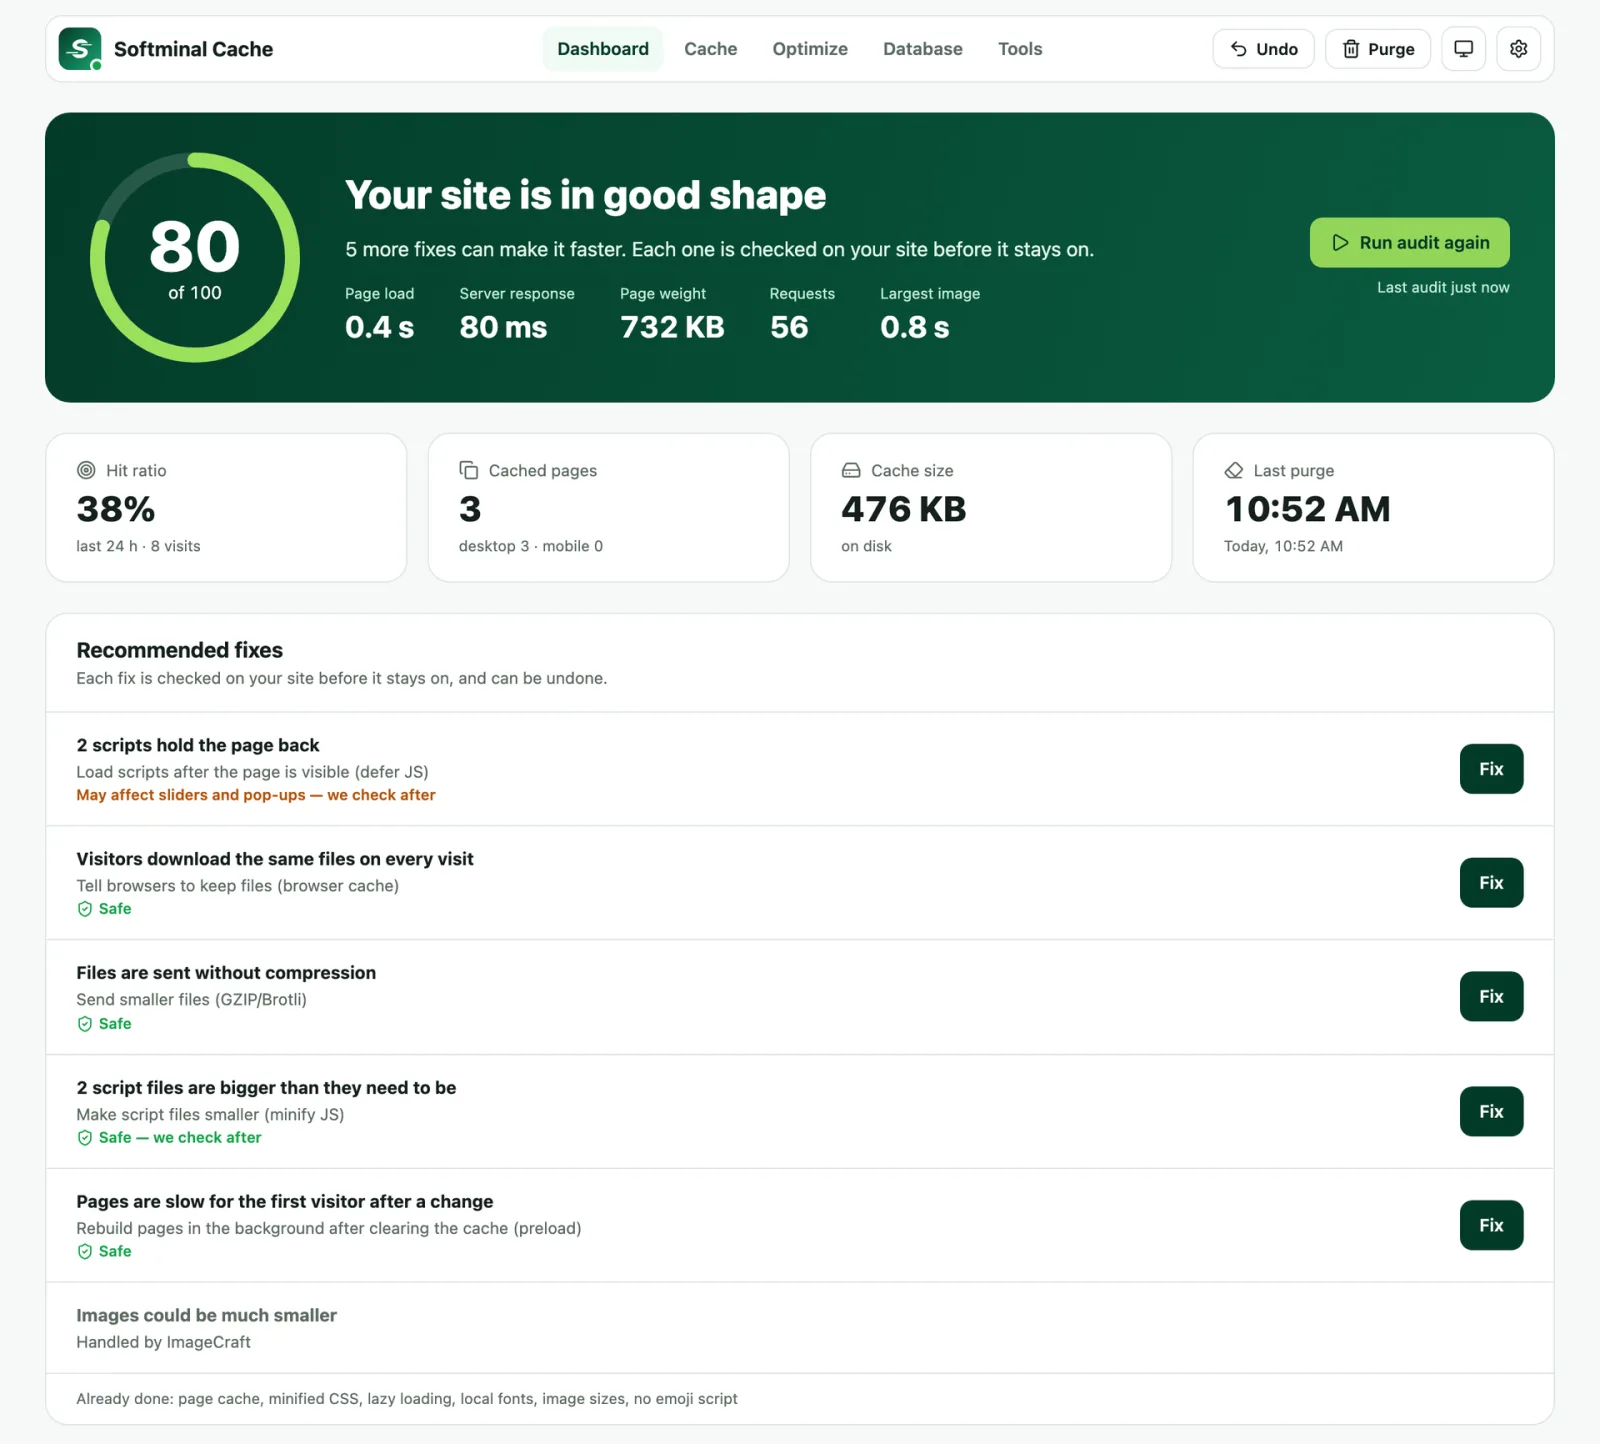This screenshot has height=1444, width=1600.
Task: Click the 'Already done: page cache' footer line
Action: (x=407, y=1399)
